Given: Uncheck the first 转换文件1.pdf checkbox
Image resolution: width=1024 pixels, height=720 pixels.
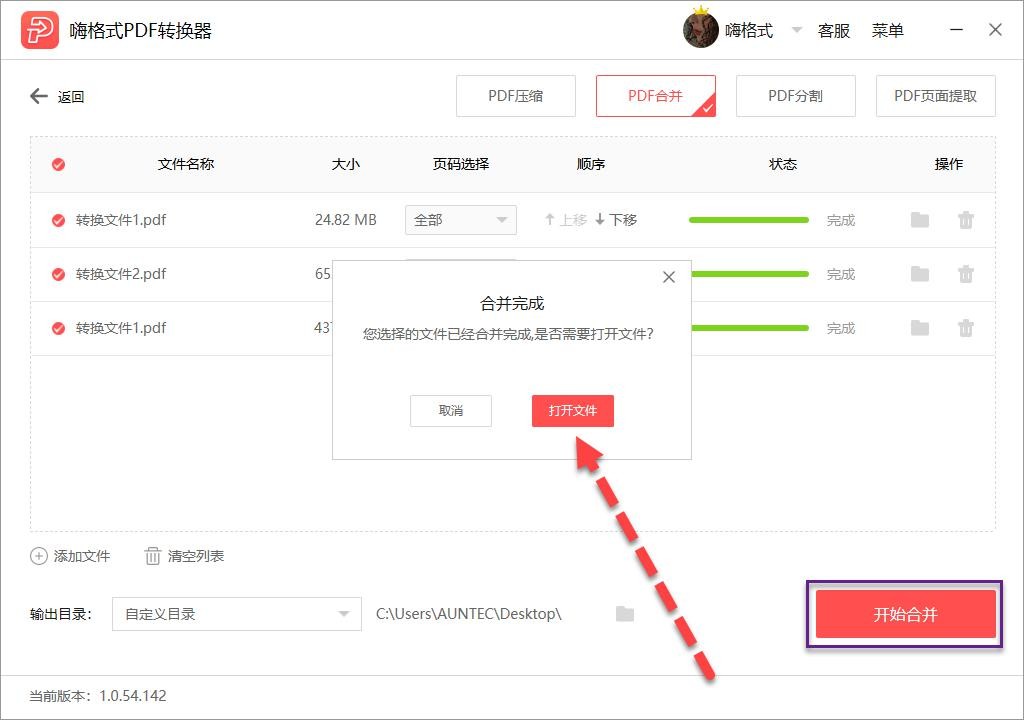Looking at the screenshot, I should (58, 220).
